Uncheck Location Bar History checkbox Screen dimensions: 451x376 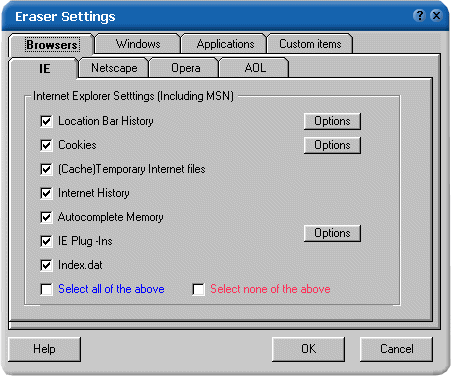(46, 121)
